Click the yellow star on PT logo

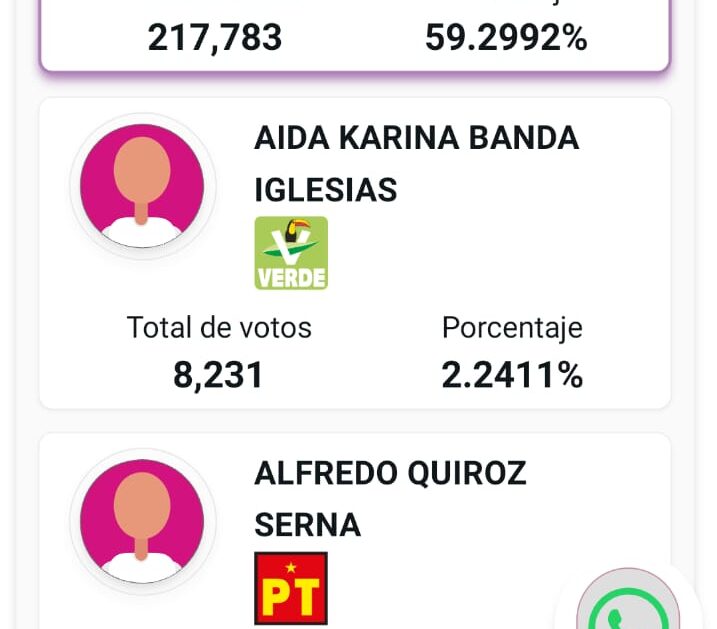point(291,566)
